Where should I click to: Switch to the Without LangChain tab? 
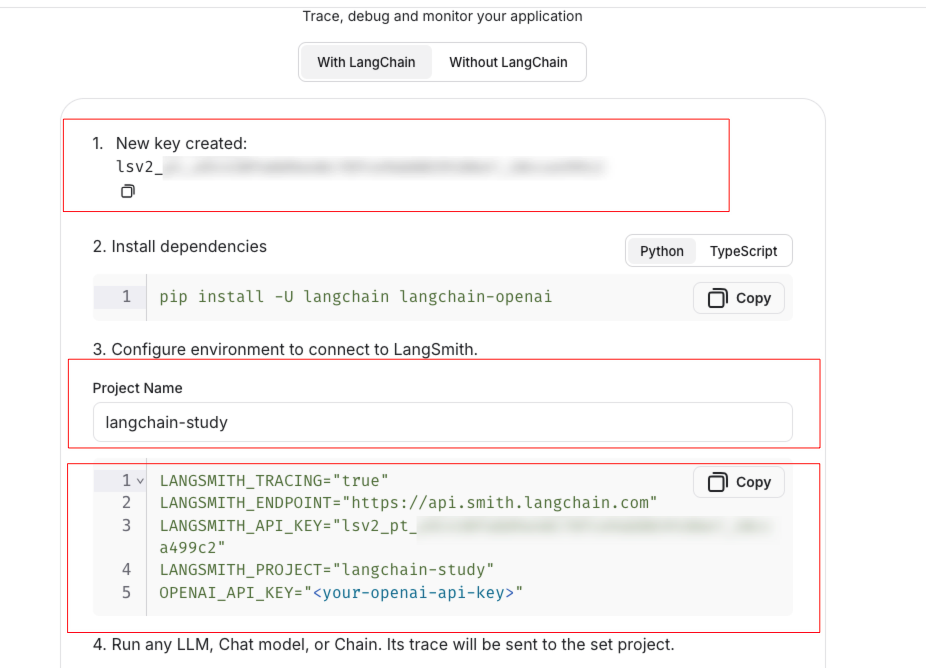coord(508,62)
